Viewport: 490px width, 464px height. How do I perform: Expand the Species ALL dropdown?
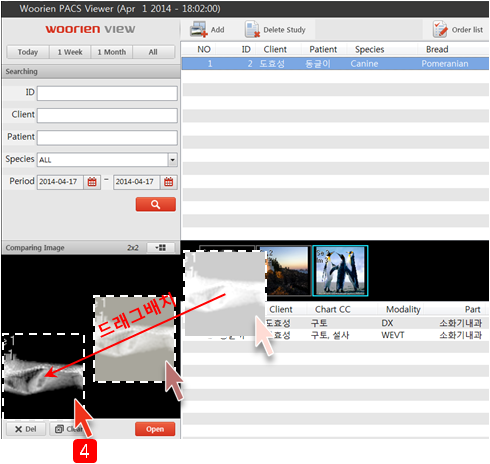(172, 160)
